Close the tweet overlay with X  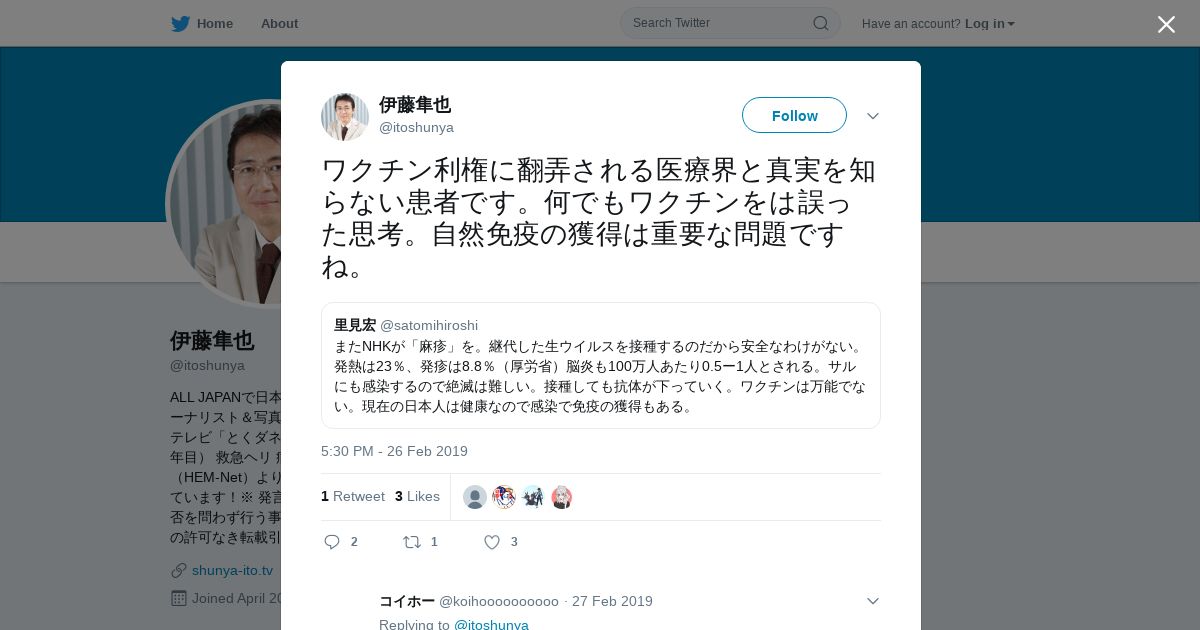1166,24
